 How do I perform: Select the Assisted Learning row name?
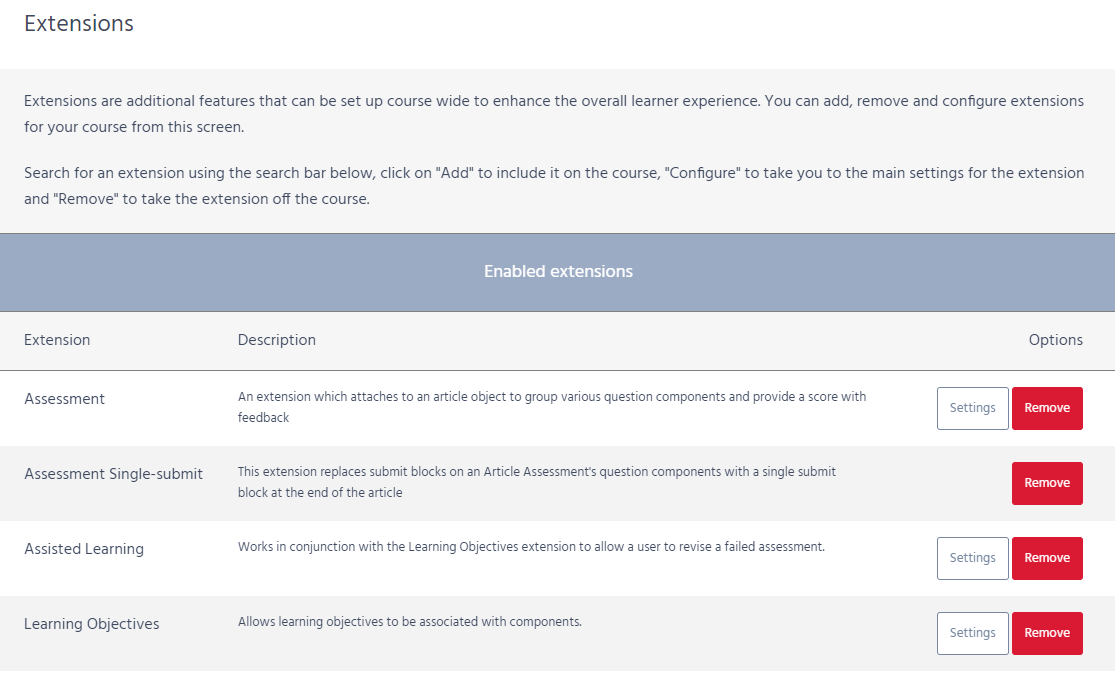[x=84, y=549]
